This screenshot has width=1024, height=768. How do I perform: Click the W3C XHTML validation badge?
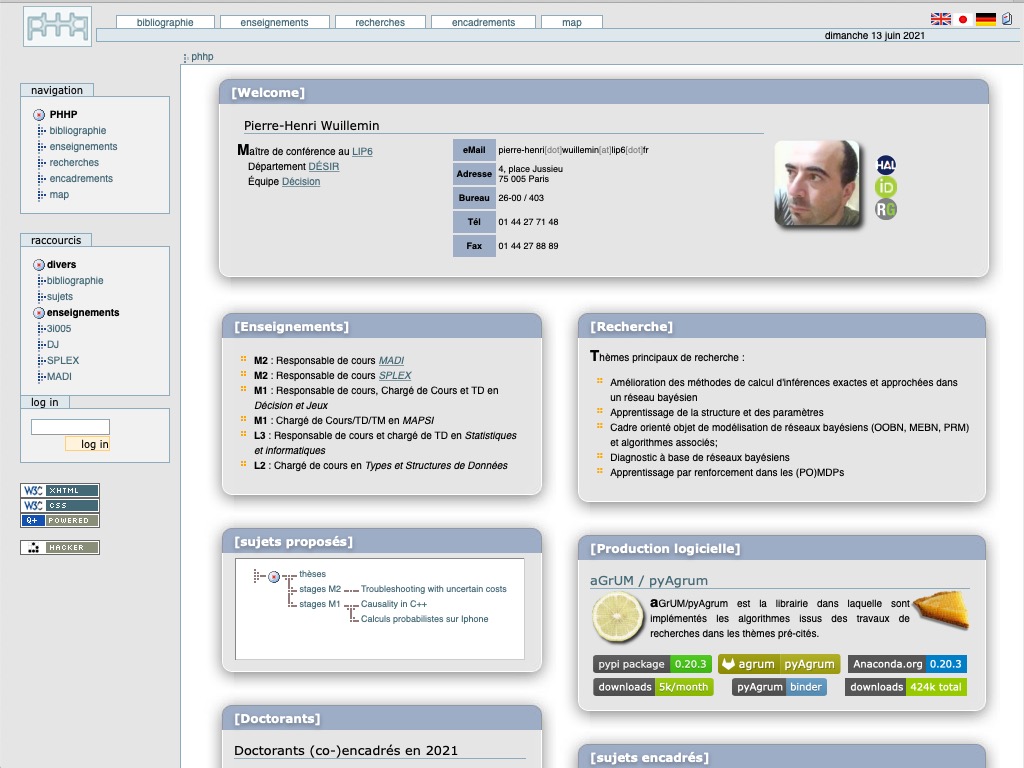pos(60,490)
